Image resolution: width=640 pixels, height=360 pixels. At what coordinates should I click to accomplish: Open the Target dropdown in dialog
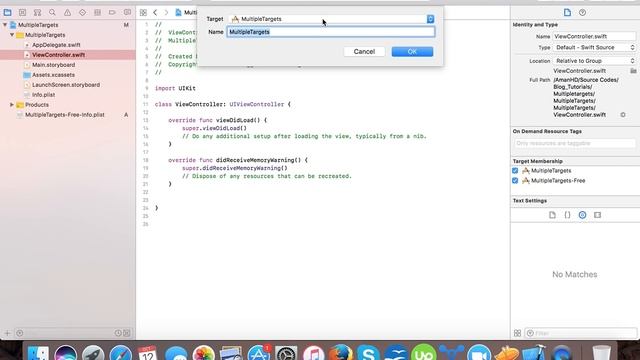coord(331,19)
